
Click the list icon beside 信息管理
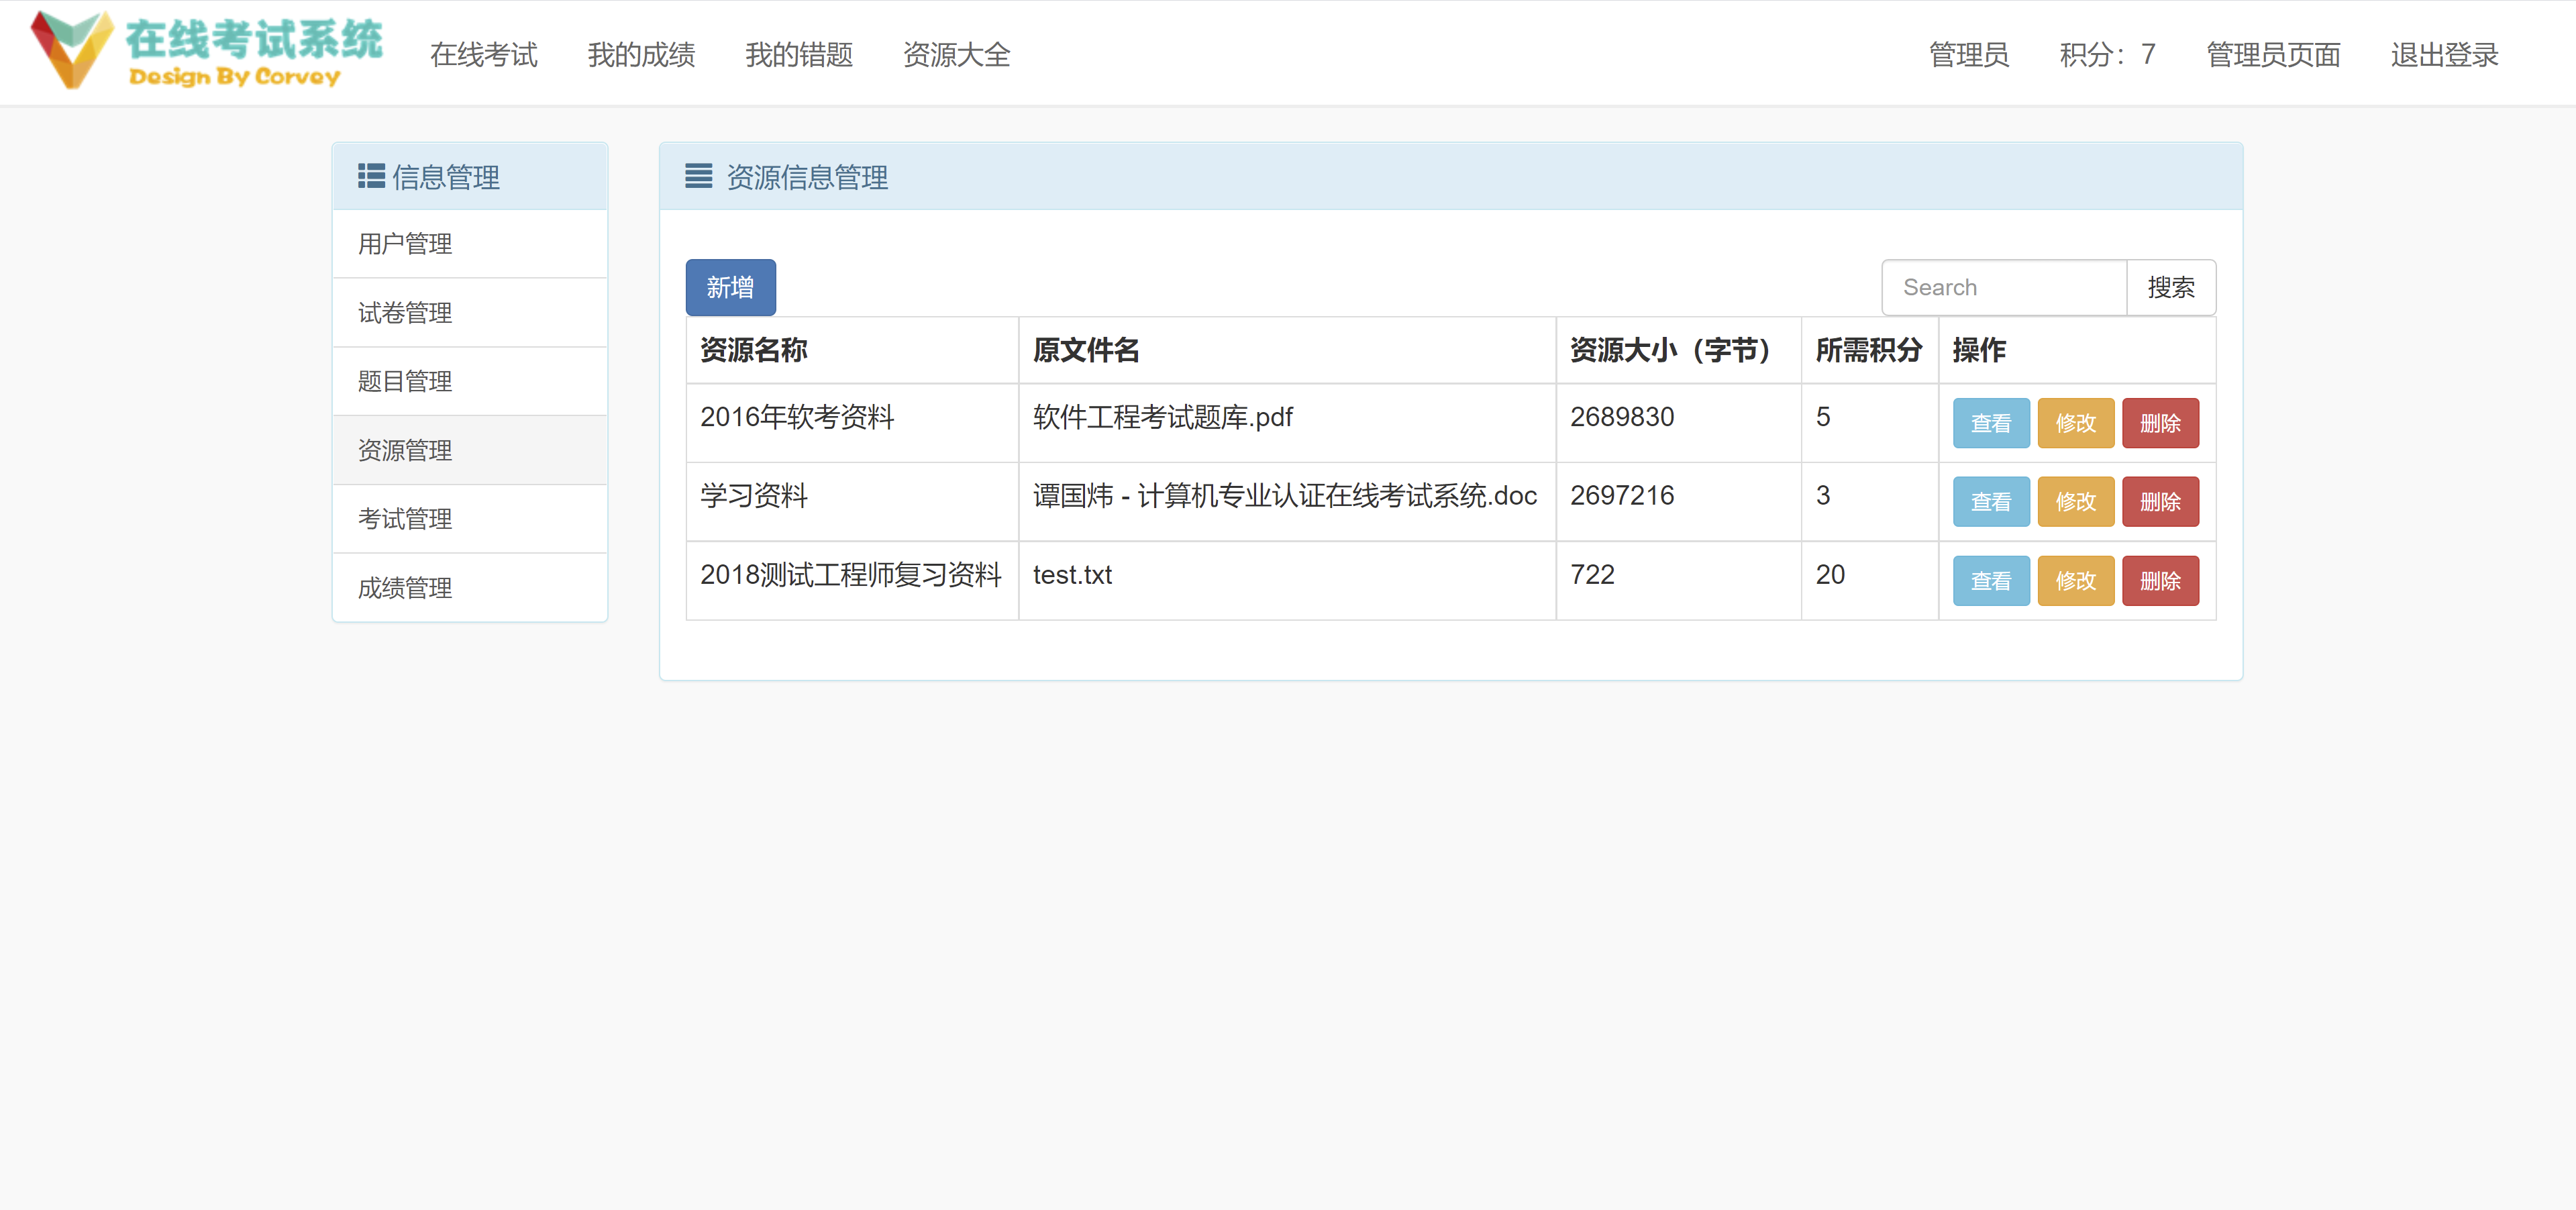click(x=370, y=176)
